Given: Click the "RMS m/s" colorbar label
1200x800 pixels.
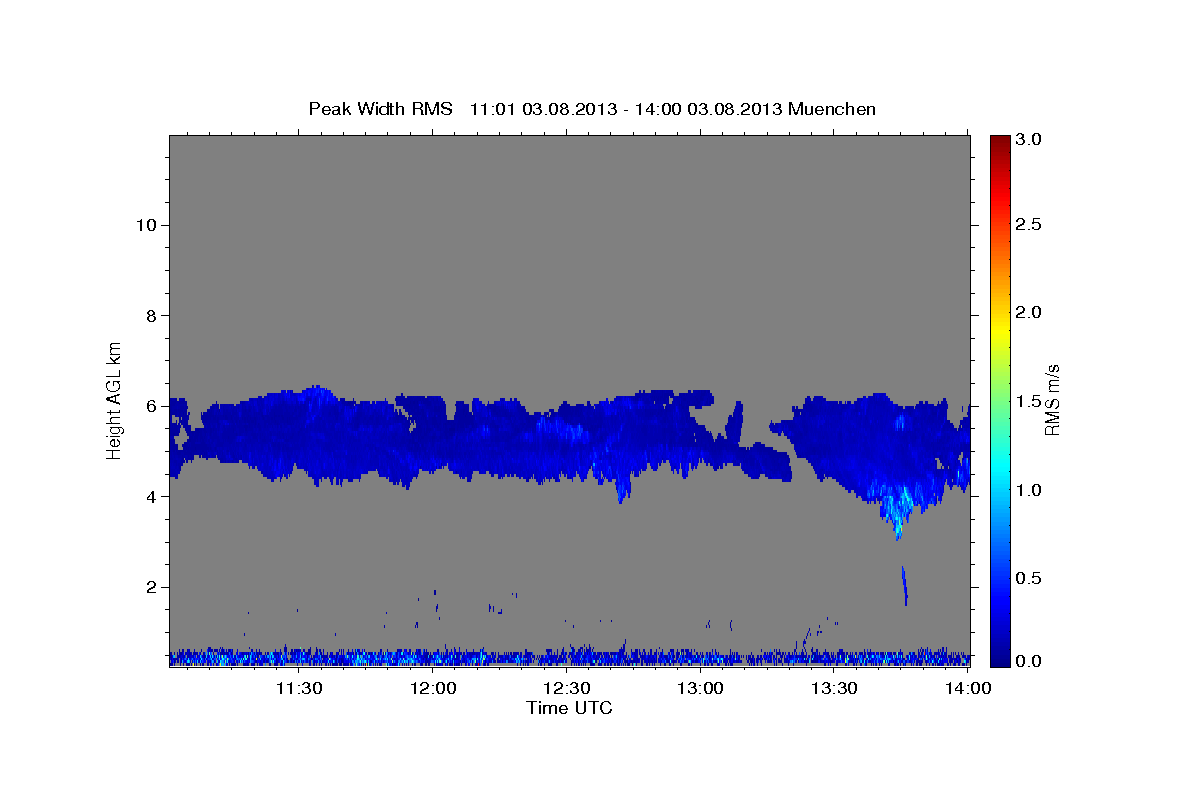Looking at the screenshot, I should pyautogui.click(x=1051, y=398).
